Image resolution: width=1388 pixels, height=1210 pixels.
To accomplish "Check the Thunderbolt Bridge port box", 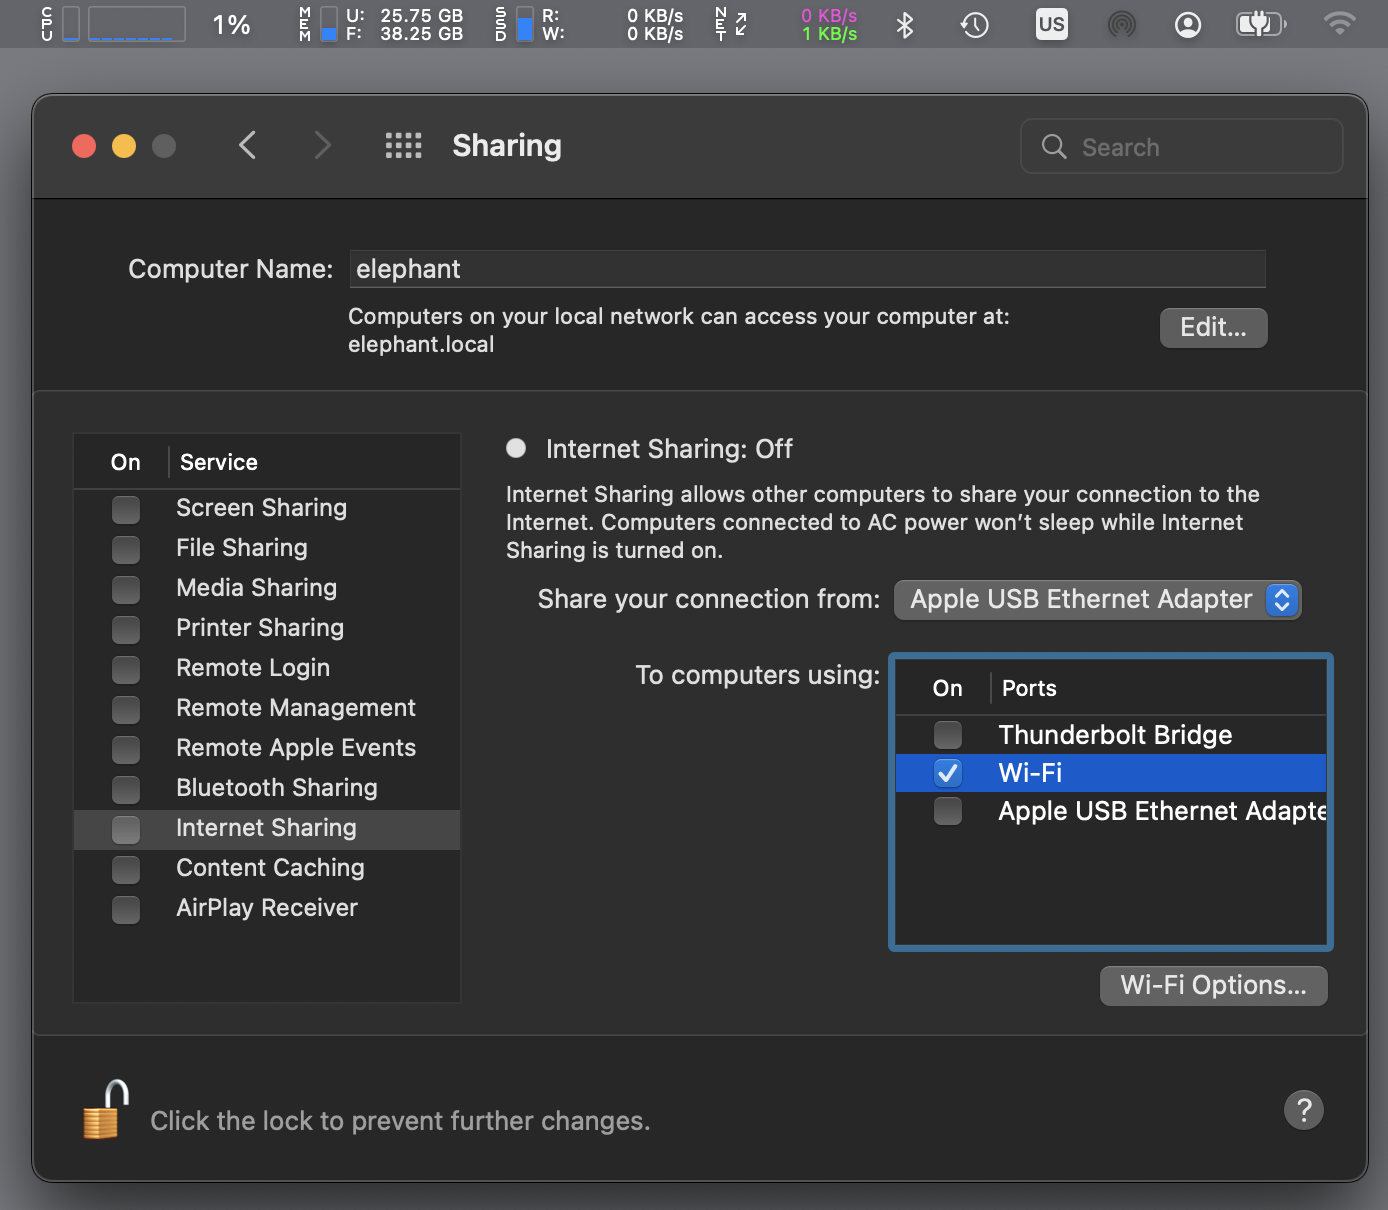I will [x=948, y=735].
